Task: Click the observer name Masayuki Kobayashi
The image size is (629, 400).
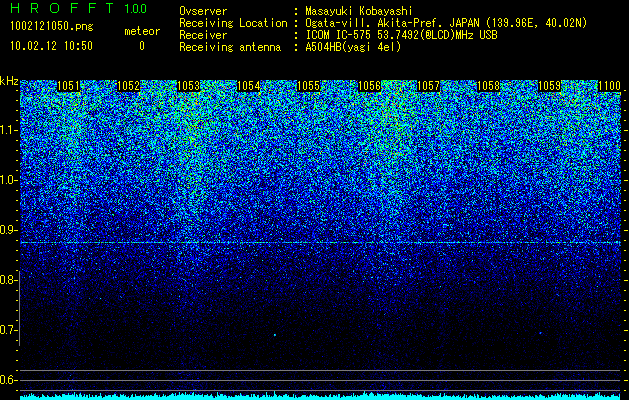Action: [x=359, y=11]
